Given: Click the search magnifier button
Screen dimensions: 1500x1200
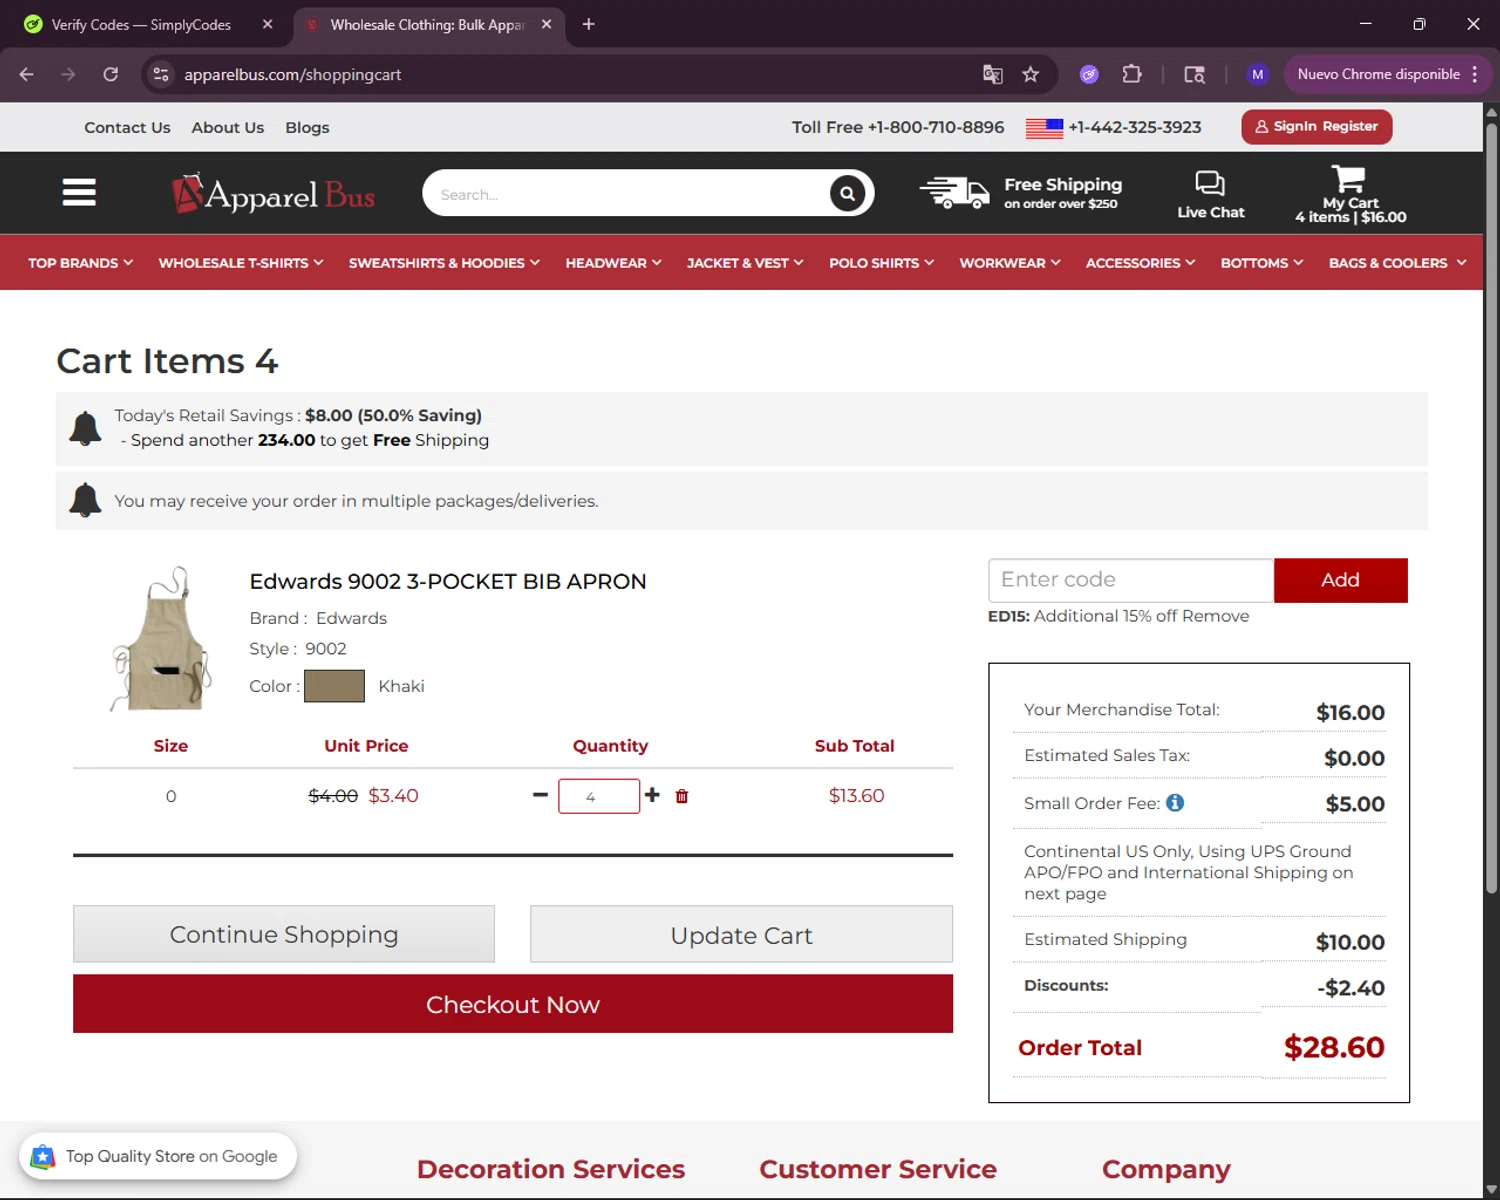Looking at the screenshot, I should [847, 193].
